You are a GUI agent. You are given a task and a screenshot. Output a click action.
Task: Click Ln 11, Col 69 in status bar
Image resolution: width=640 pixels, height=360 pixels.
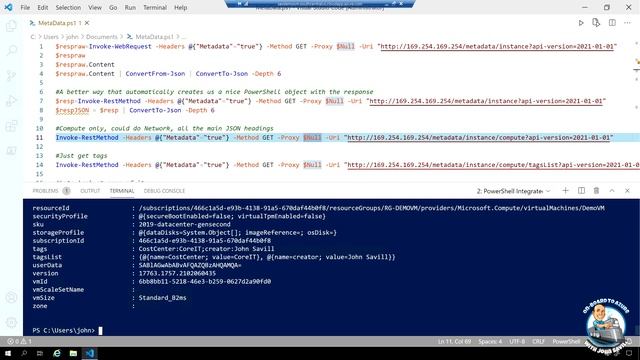click(454, 341)
